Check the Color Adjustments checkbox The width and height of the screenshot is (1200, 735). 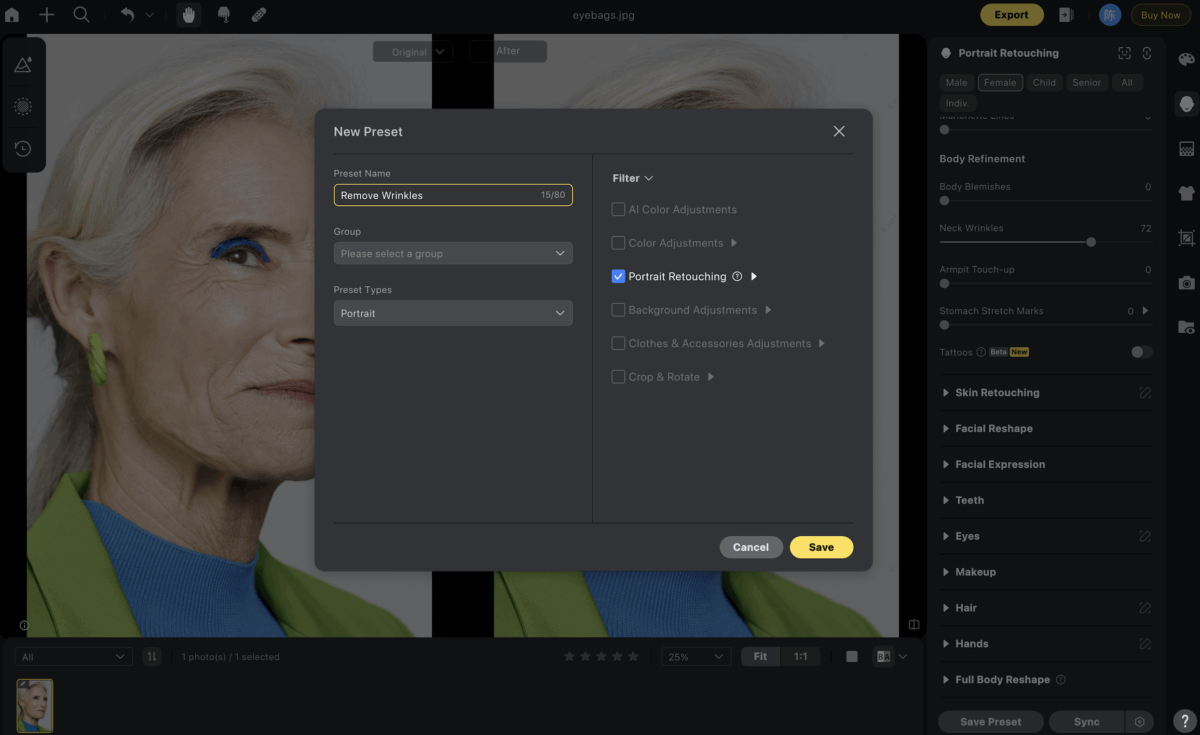coord(618,243)
